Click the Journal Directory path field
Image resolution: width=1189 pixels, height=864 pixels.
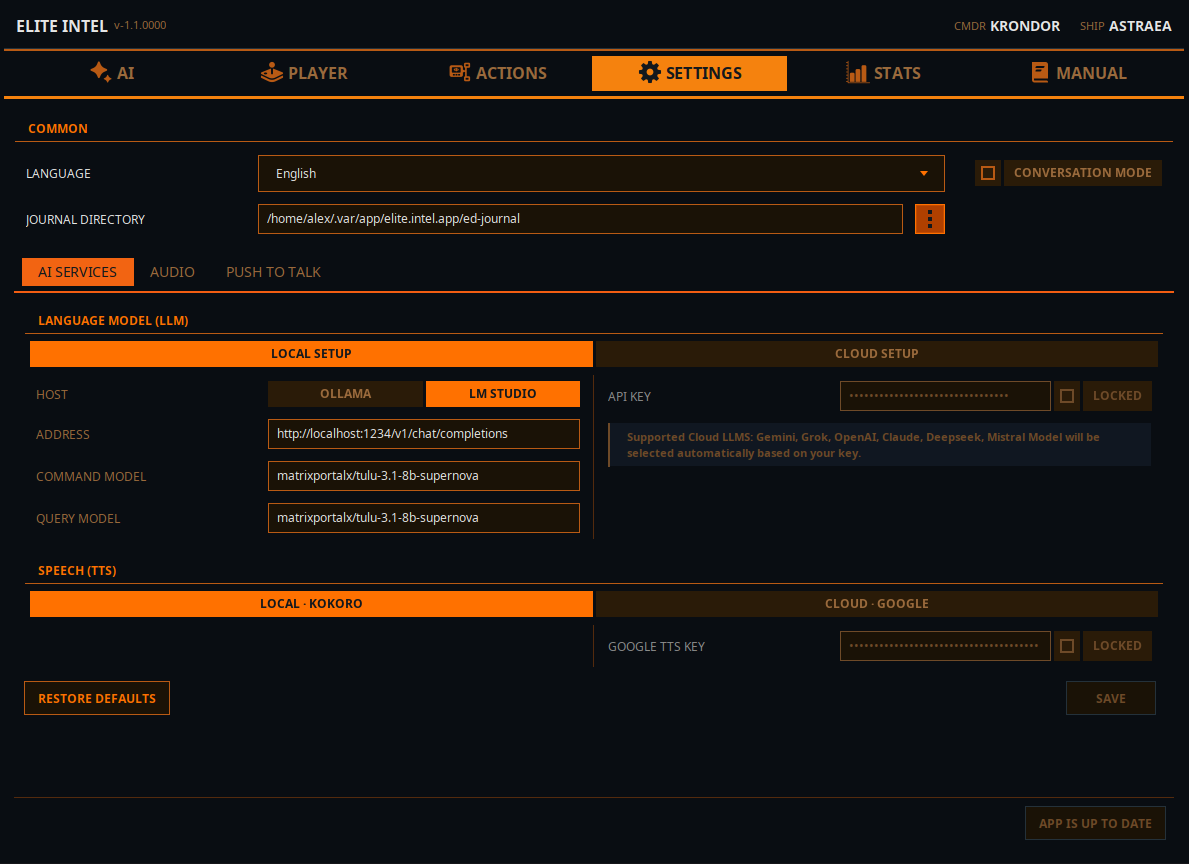(580, 219)
